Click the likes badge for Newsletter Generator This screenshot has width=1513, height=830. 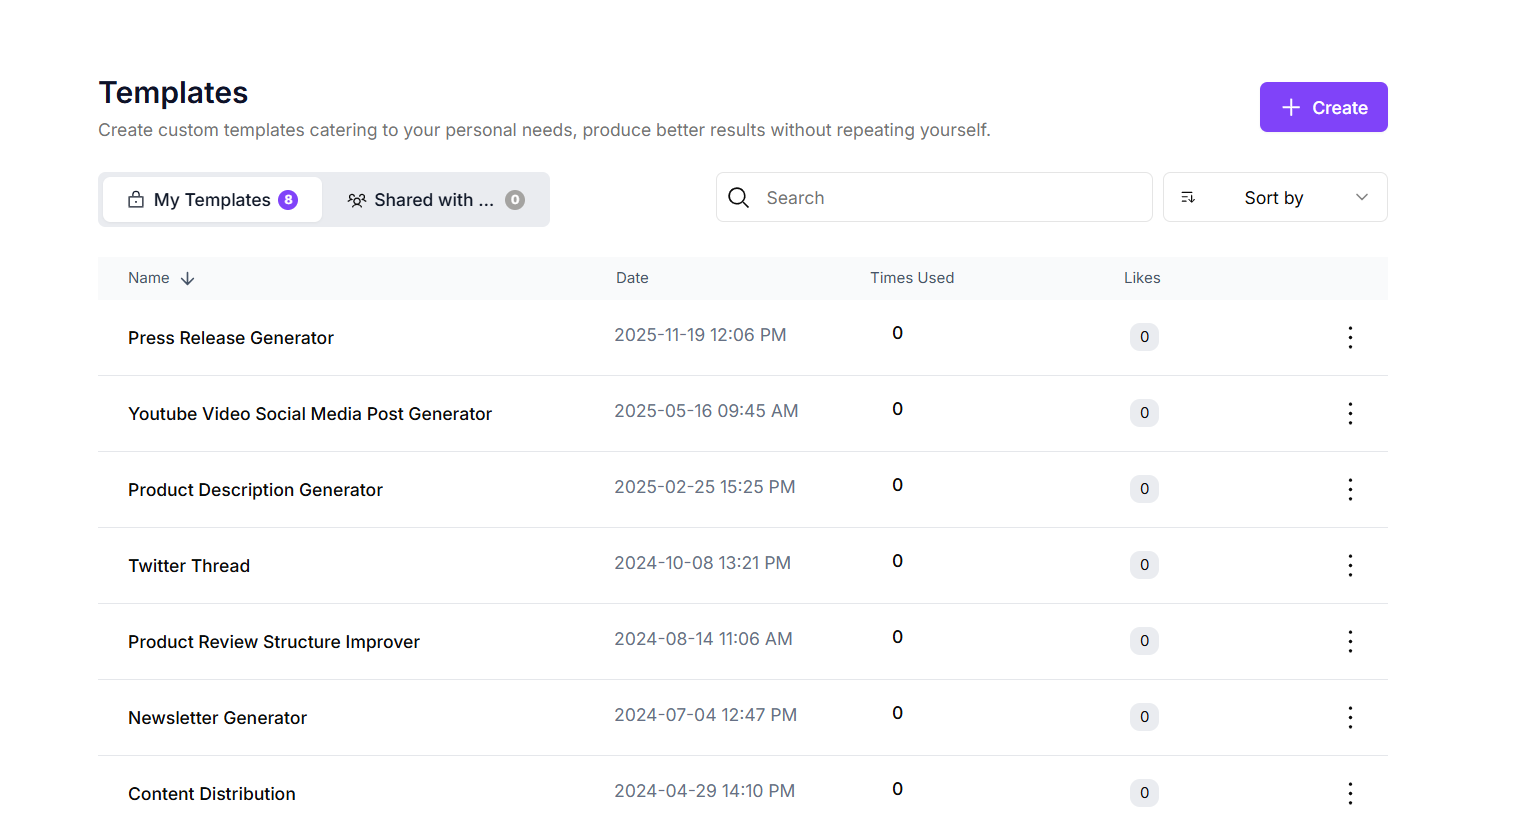(1144, 717)
